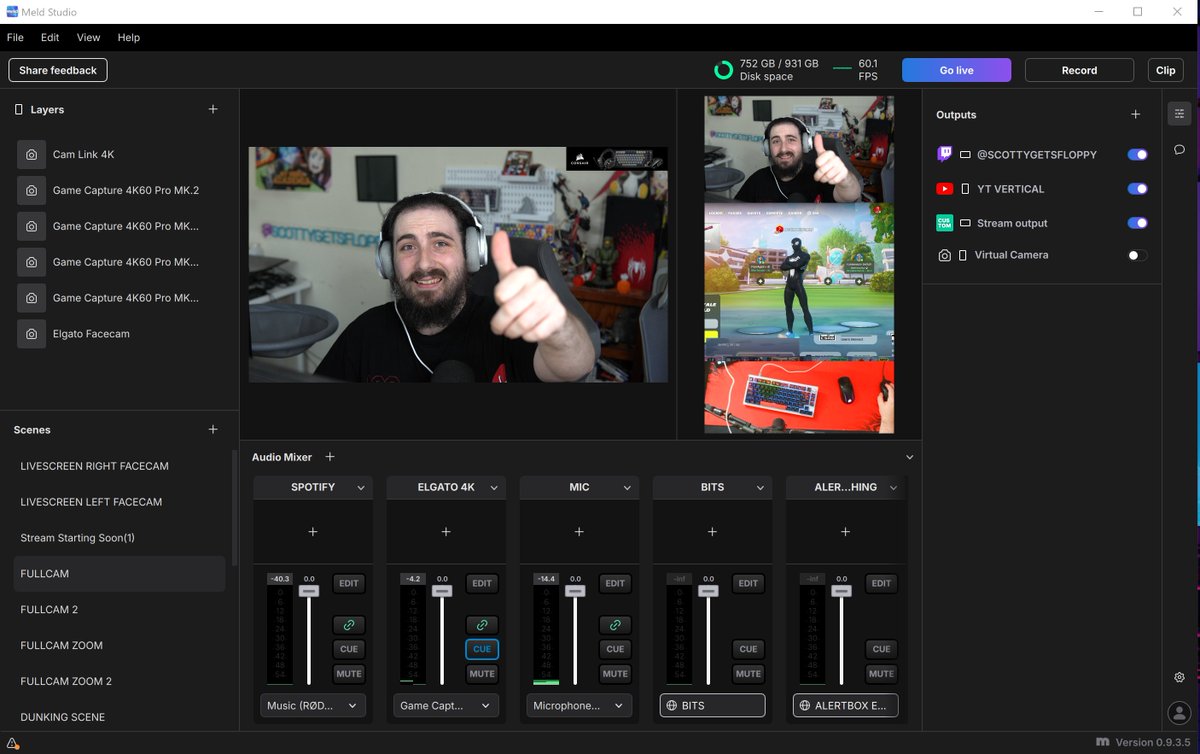Open the Help menu
Image resolution: width=1200 pixels, height=754 pixels.
pyautogui.click(x=128, y=37)
